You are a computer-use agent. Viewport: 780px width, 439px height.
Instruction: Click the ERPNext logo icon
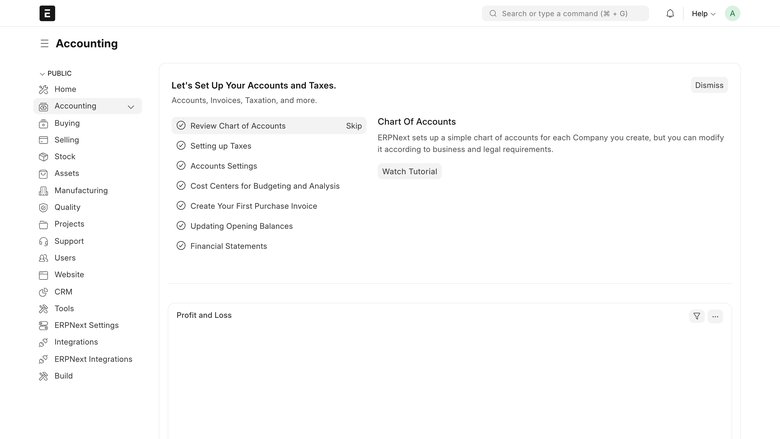[47, 13]
